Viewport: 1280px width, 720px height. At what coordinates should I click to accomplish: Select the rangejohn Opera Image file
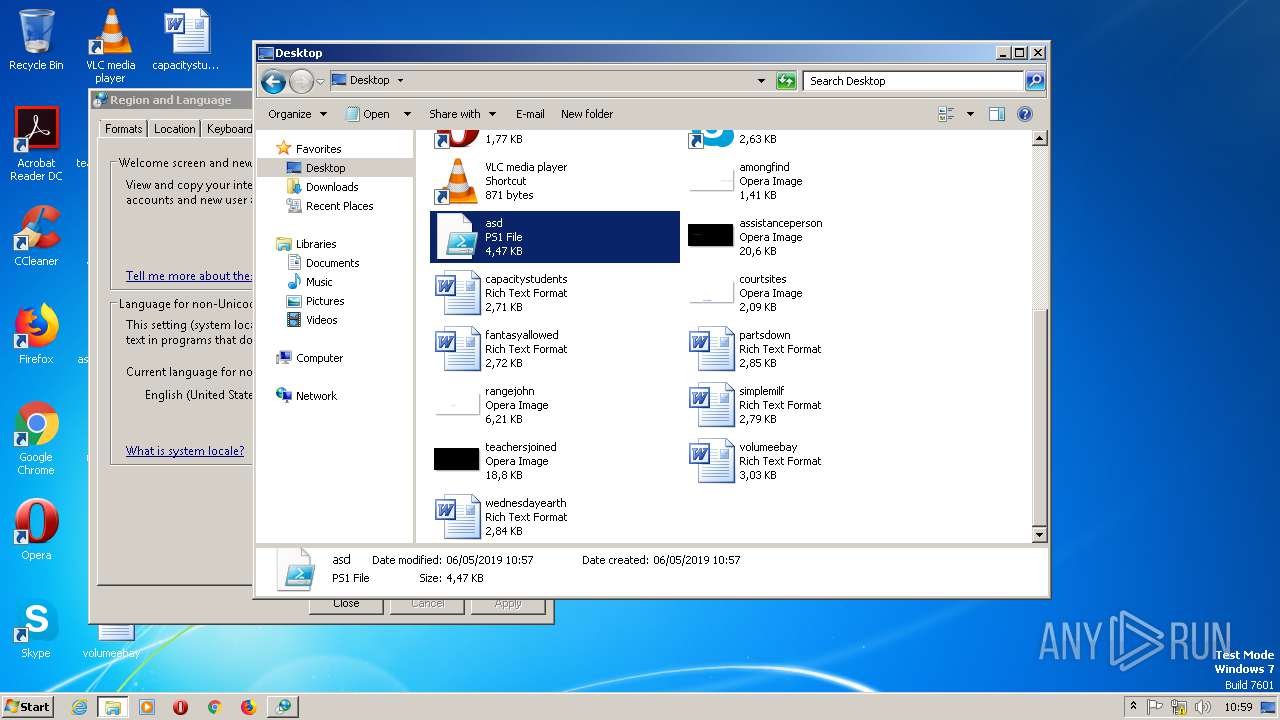click(554, 405)
